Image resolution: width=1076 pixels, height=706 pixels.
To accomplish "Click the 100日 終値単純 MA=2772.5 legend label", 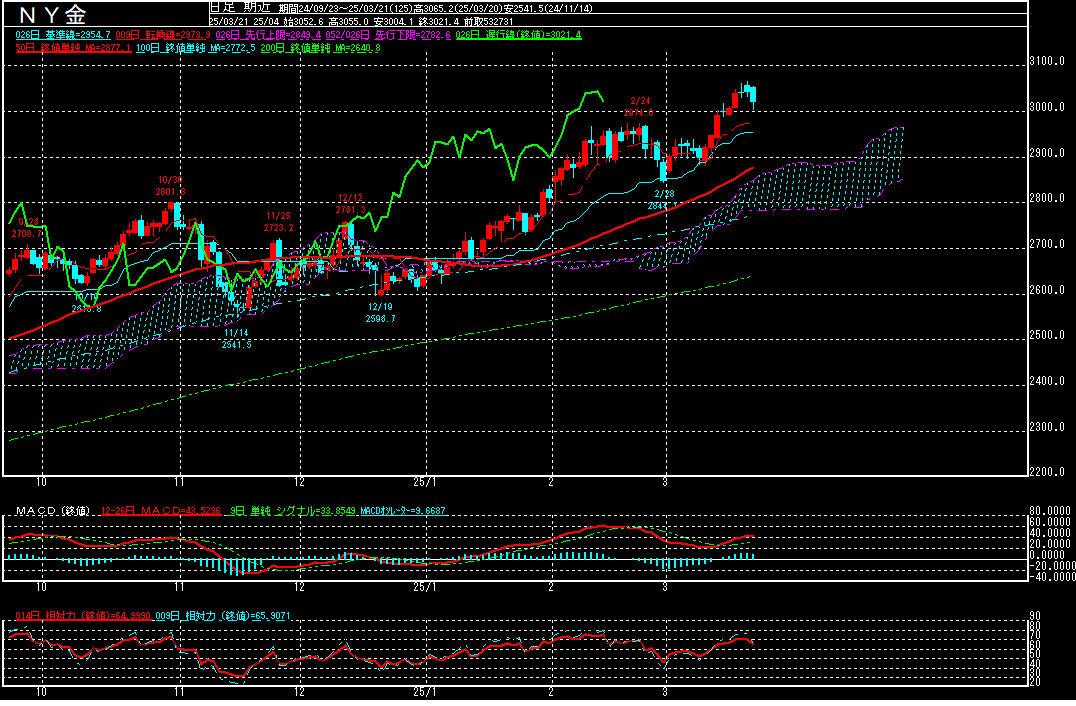I will [x=196, y=48].
